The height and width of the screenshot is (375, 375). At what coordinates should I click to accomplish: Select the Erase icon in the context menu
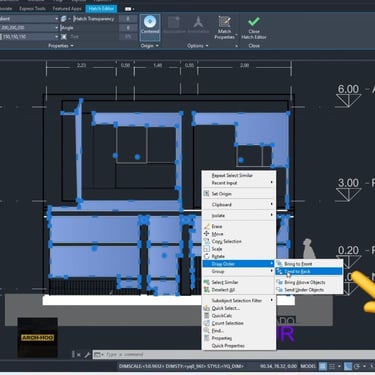[x=207, y=226]
